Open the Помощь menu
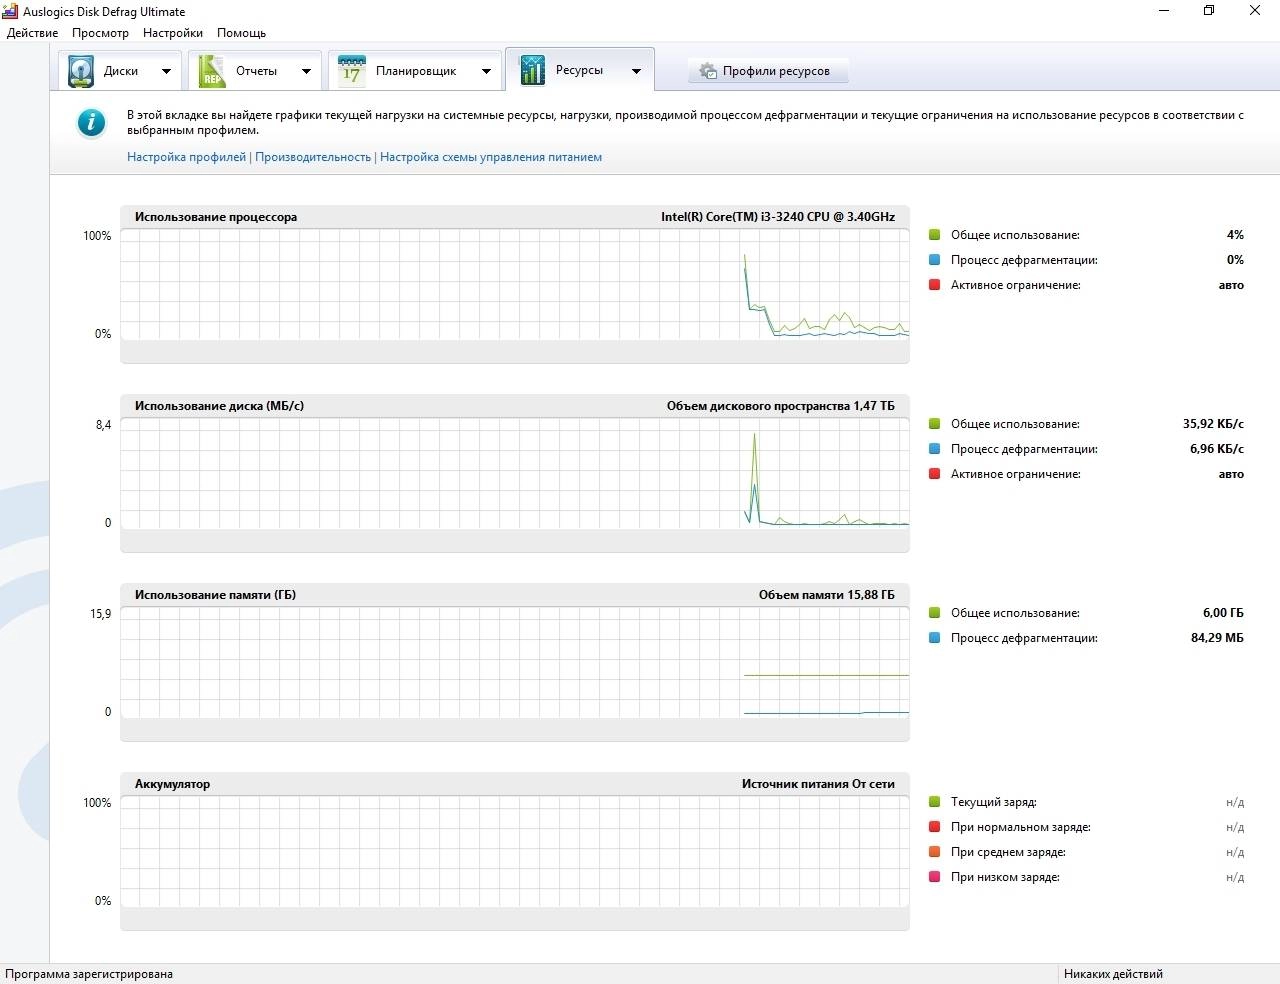 point(241,33)
